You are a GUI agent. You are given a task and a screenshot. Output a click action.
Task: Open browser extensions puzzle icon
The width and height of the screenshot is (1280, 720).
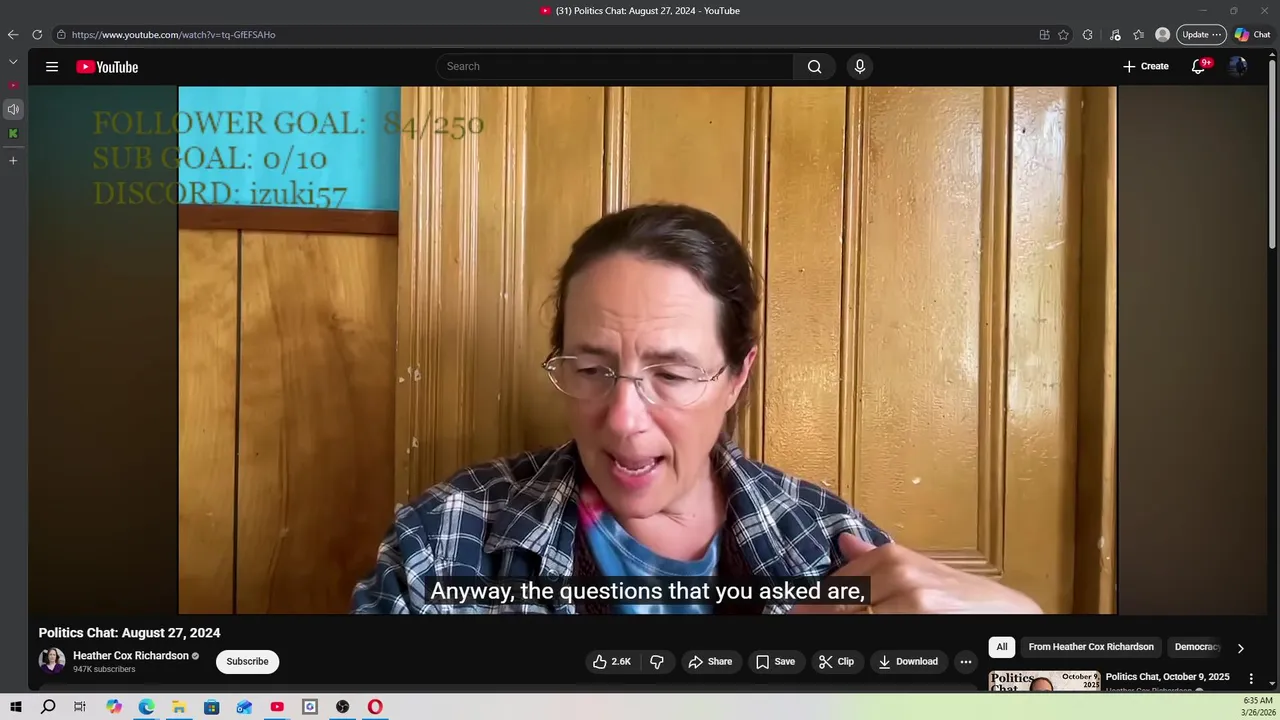(1088, 34)
